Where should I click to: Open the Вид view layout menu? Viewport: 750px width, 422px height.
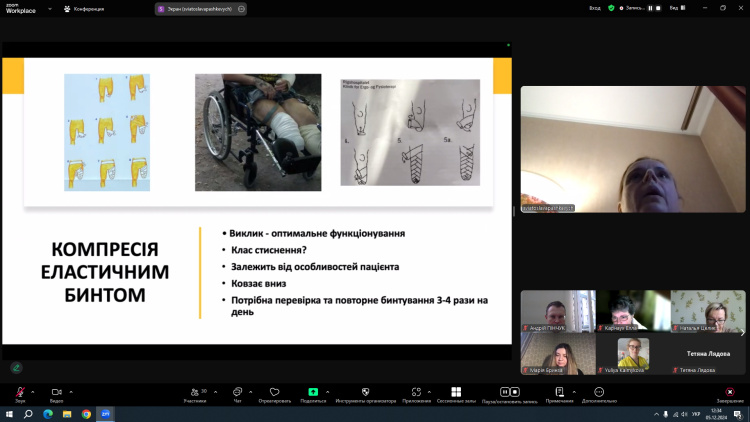(x=677, y=8)
